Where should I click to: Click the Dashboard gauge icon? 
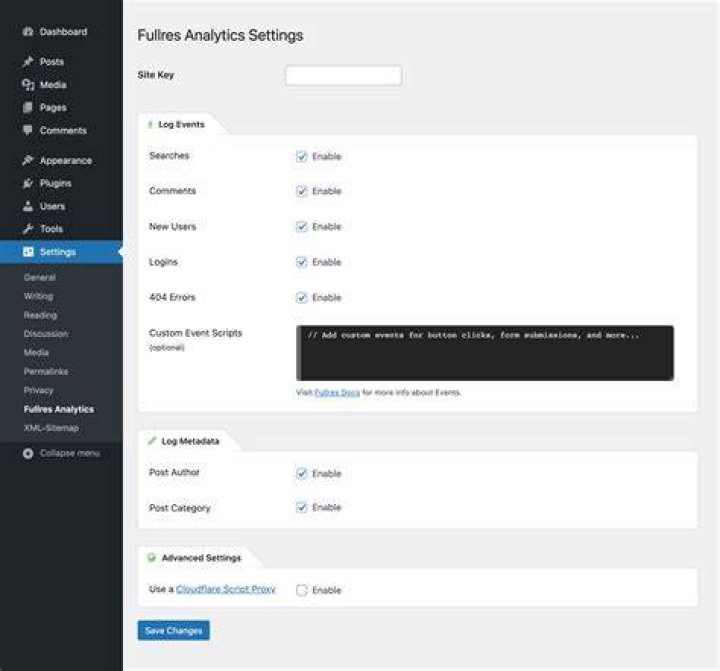tap(28, 32)
